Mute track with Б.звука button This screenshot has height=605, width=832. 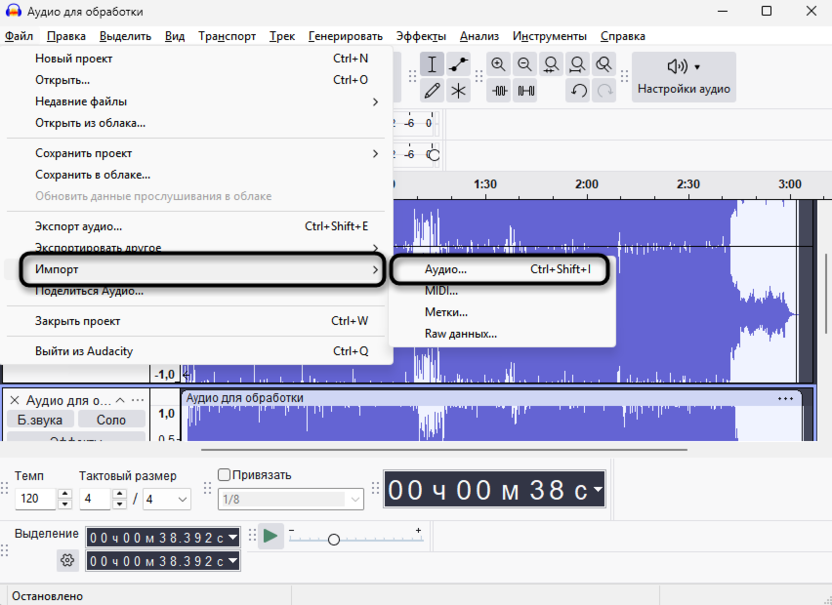(39, 420)
